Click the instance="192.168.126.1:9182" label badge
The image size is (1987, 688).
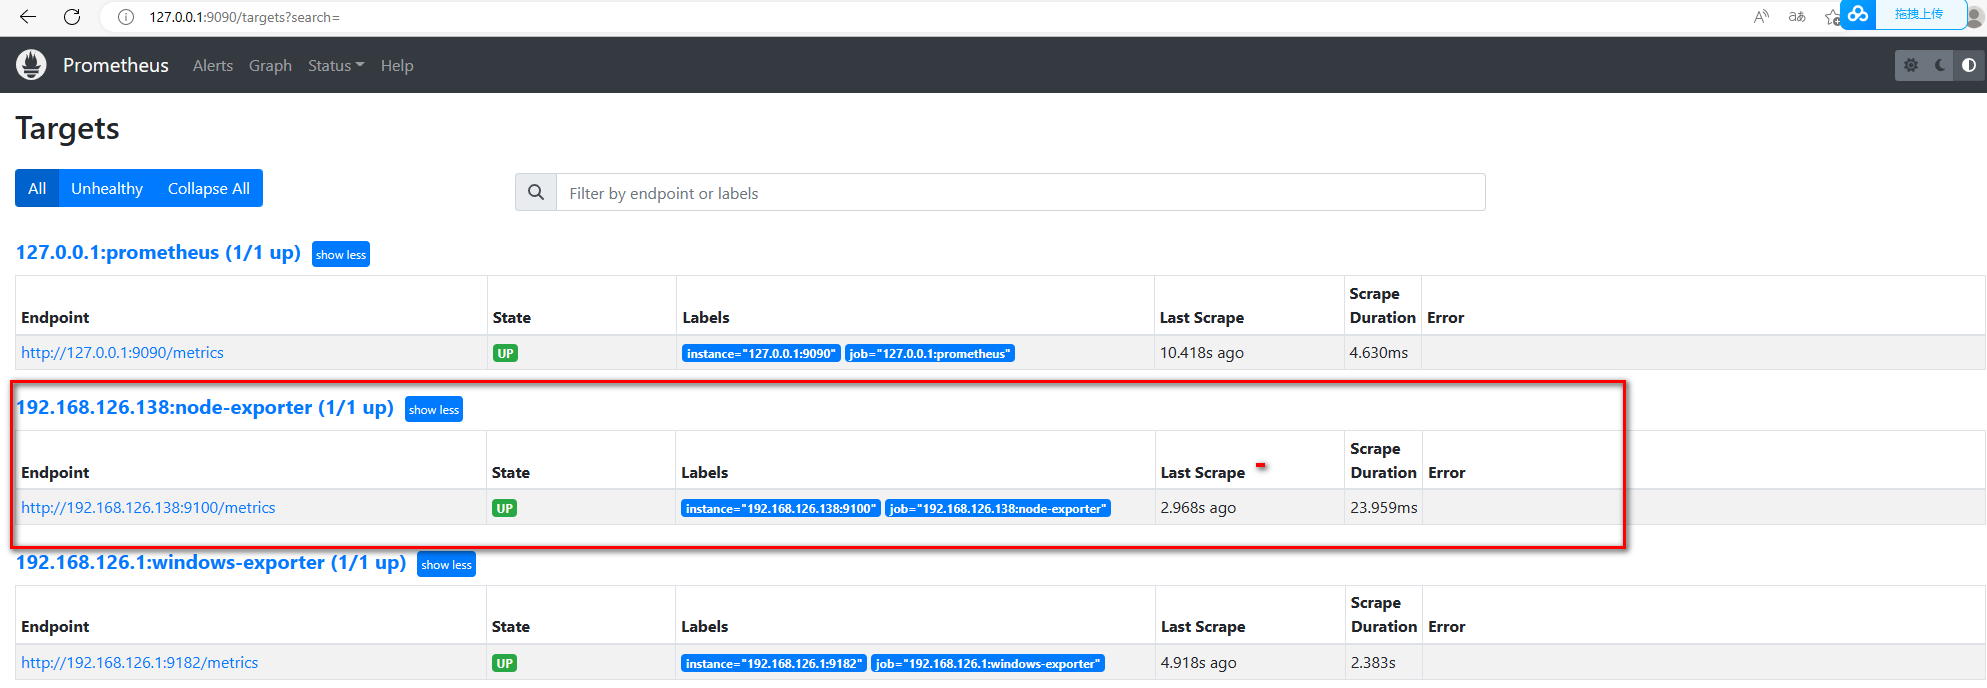coord(774,663)
